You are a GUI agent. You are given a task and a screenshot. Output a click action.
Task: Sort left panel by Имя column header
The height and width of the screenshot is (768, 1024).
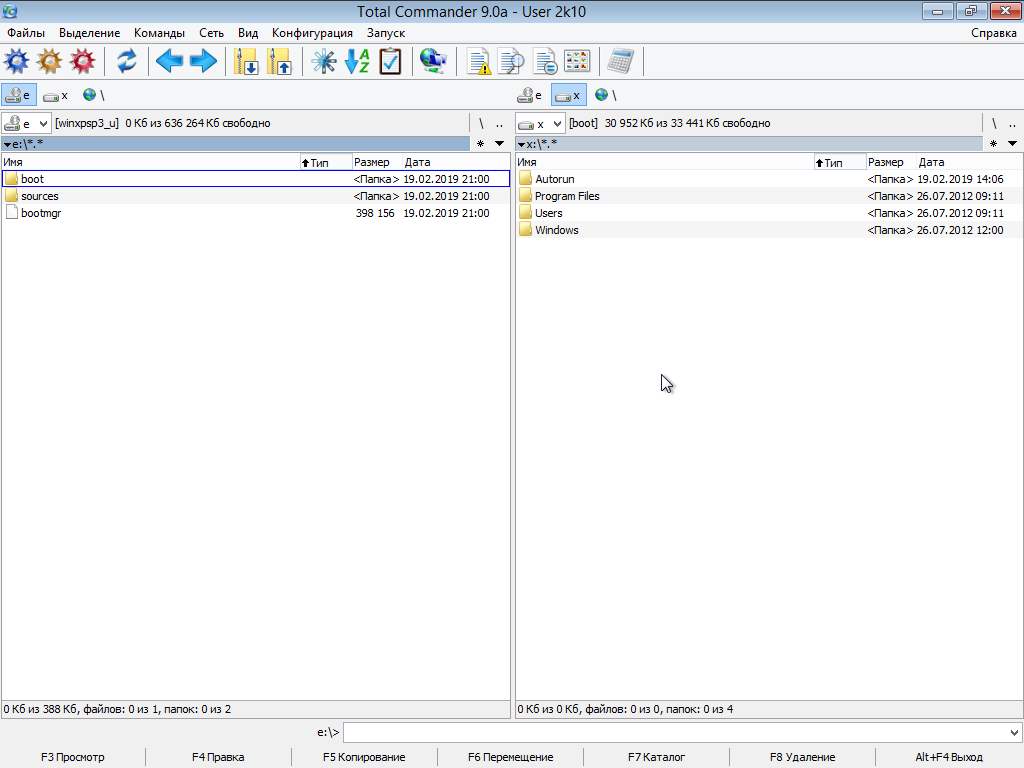tap(151, 162)
